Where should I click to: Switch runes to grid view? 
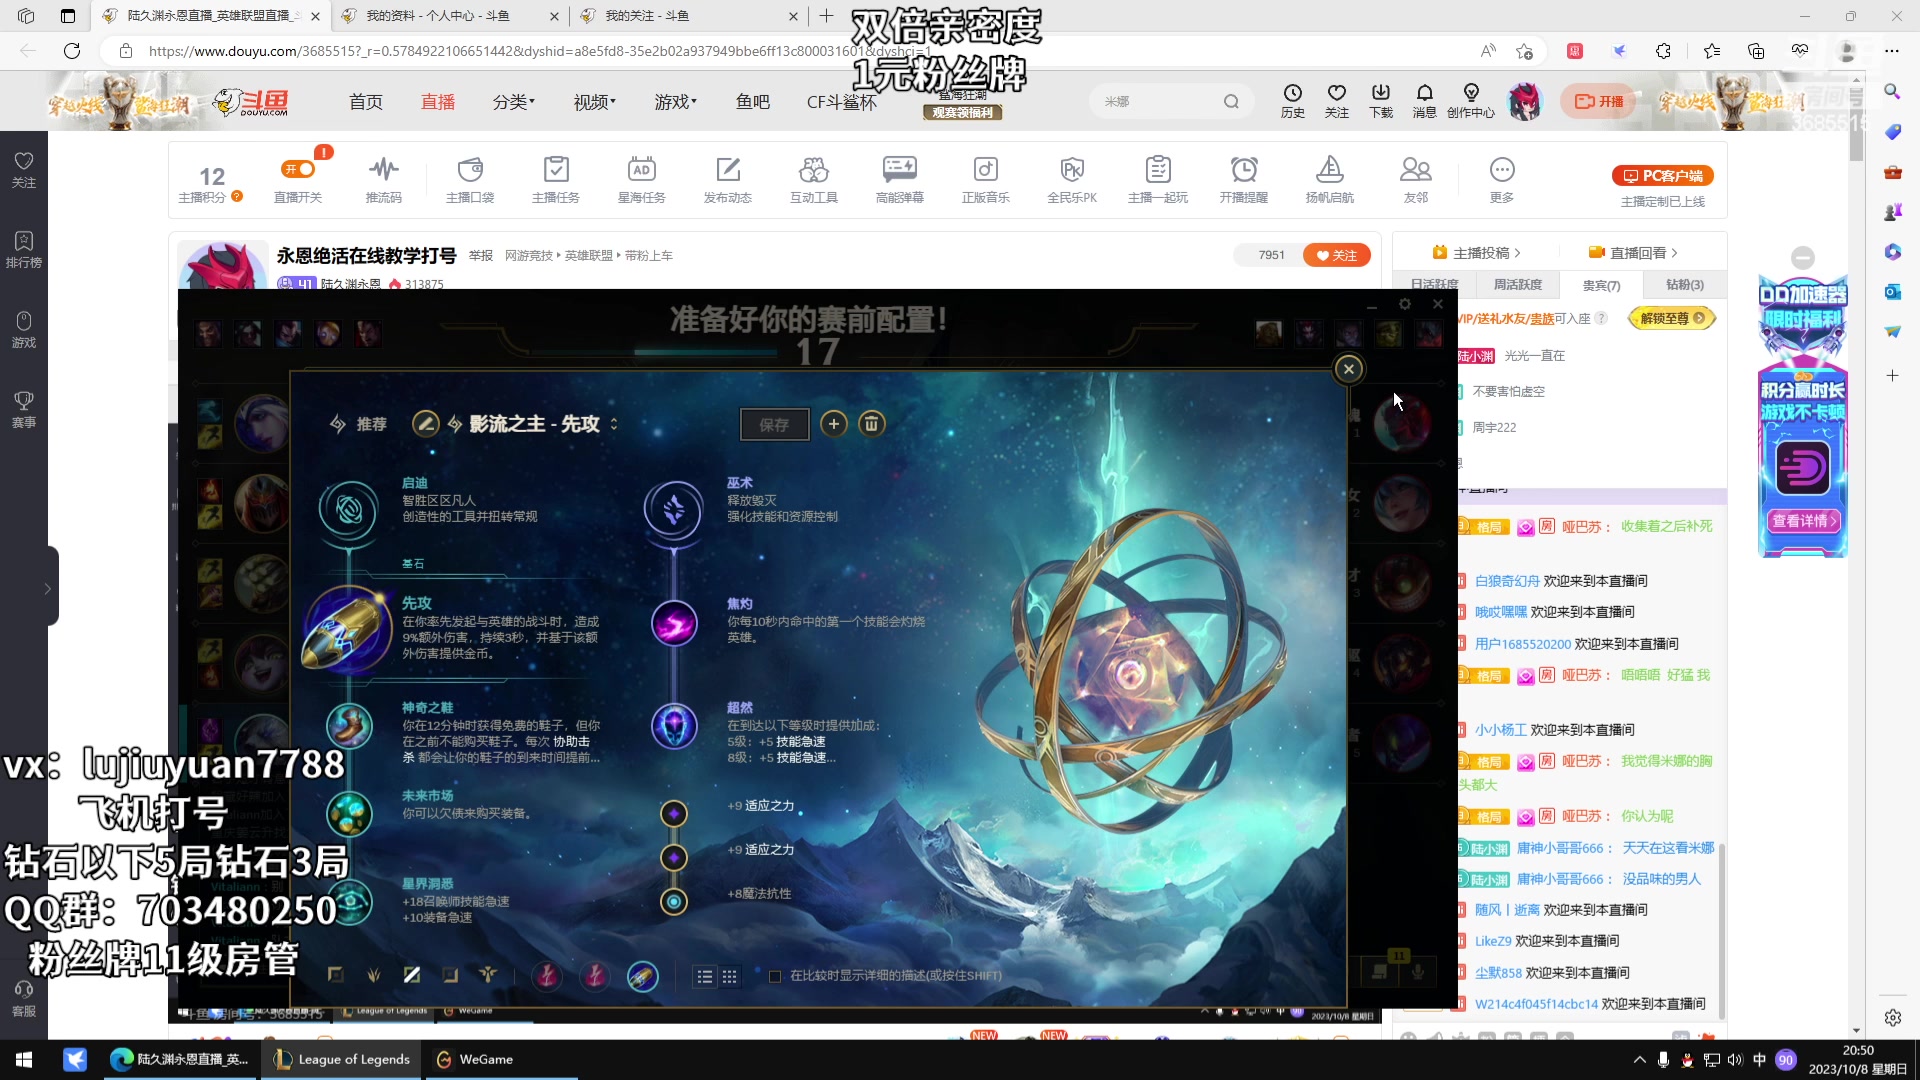point(730,977)
